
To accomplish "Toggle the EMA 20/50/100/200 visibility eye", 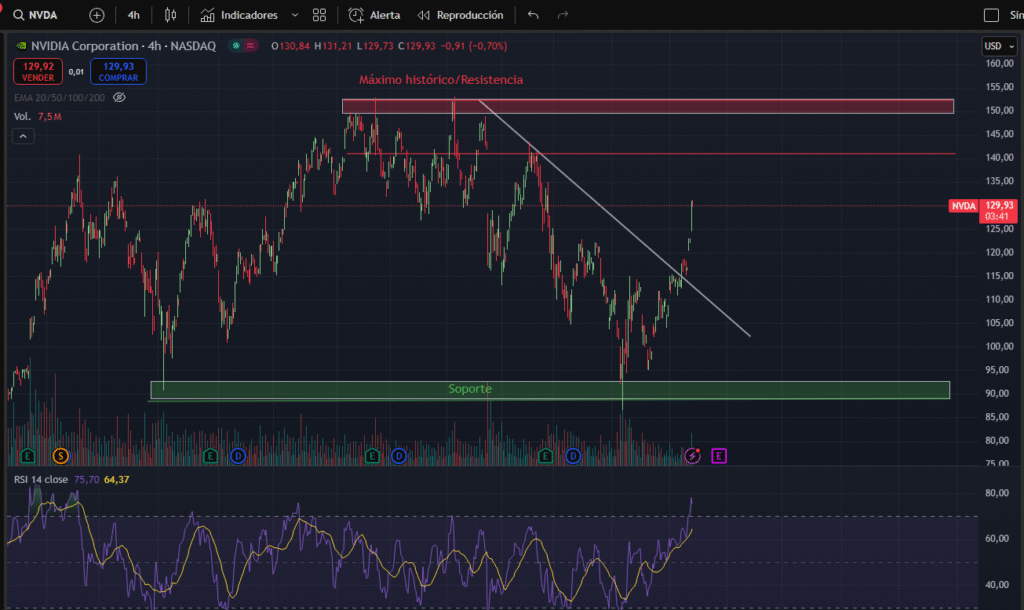I will click(x=119, y=97).
